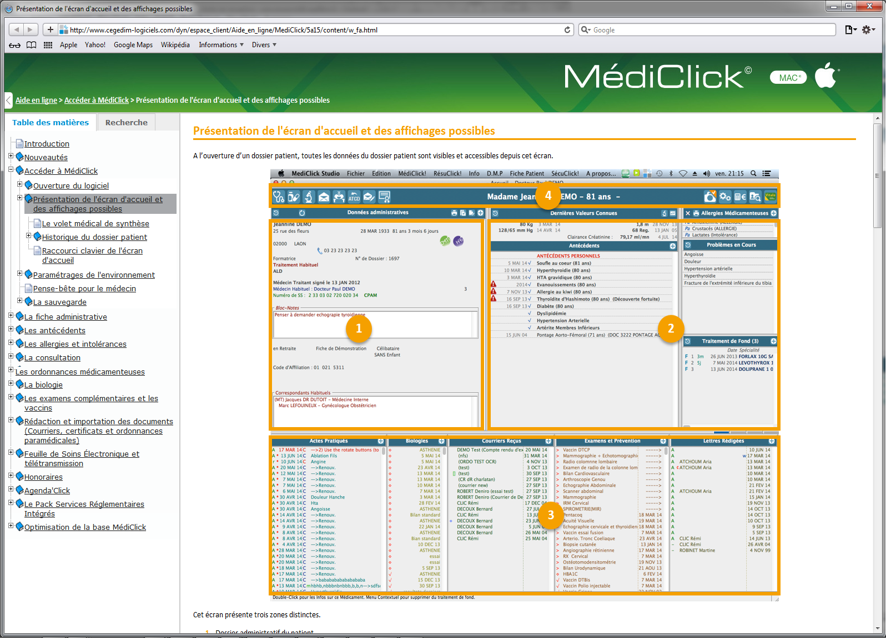The image size is (886, 638).
Task: Open the Les allergies et intolérances topic
Action: (75, 344)
